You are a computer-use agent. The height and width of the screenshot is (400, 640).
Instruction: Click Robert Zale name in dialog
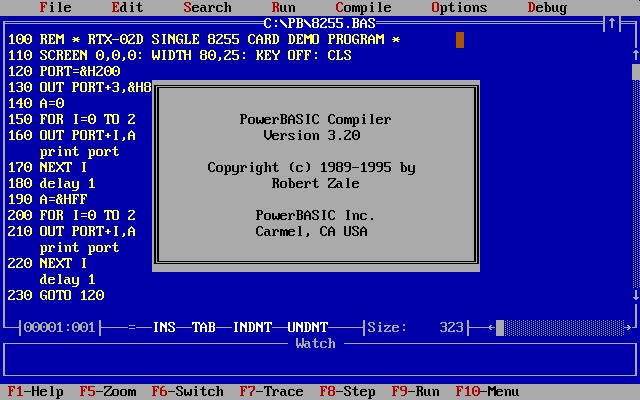(315, 183)
